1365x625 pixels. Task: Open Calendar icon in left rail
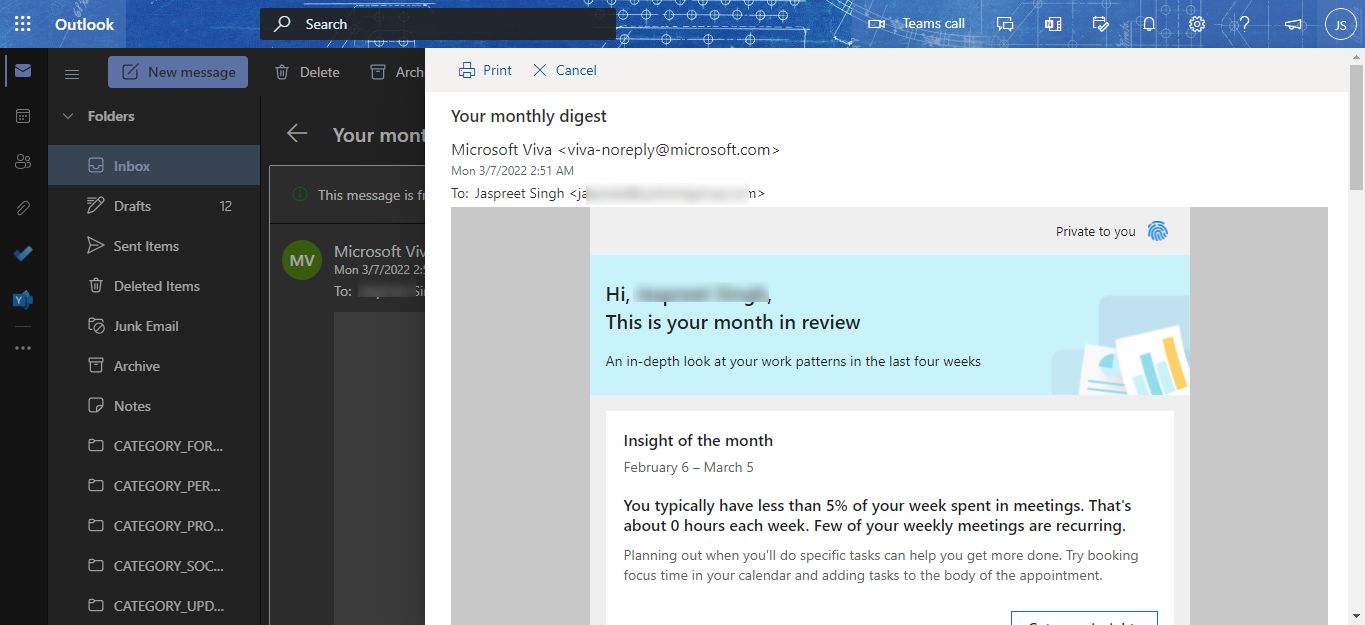[23, 116]
